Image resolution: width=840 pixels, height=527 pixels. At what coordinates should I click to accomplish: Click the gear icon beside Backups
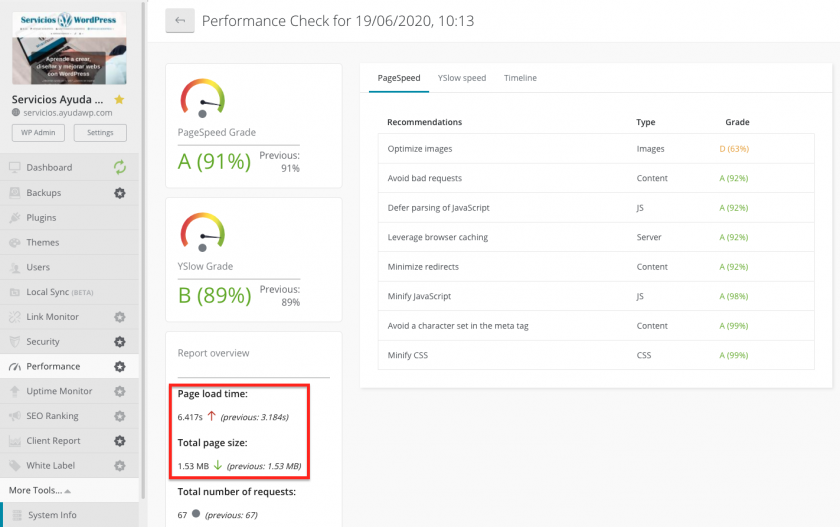(120, 193)
